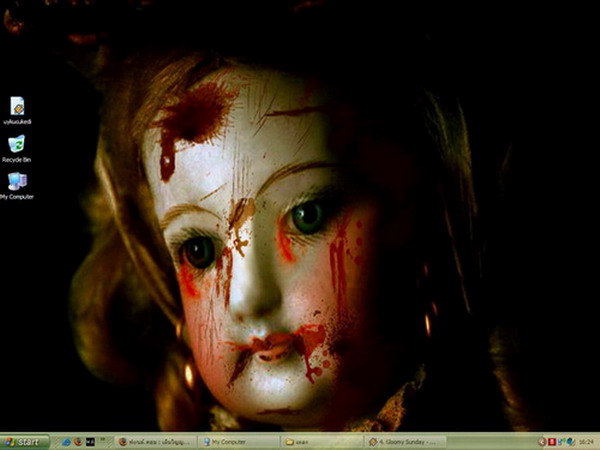Switch to Gloomy Sunday player taskbar button
The width and height of the screenshot is (600, 450).
(405, 442)
